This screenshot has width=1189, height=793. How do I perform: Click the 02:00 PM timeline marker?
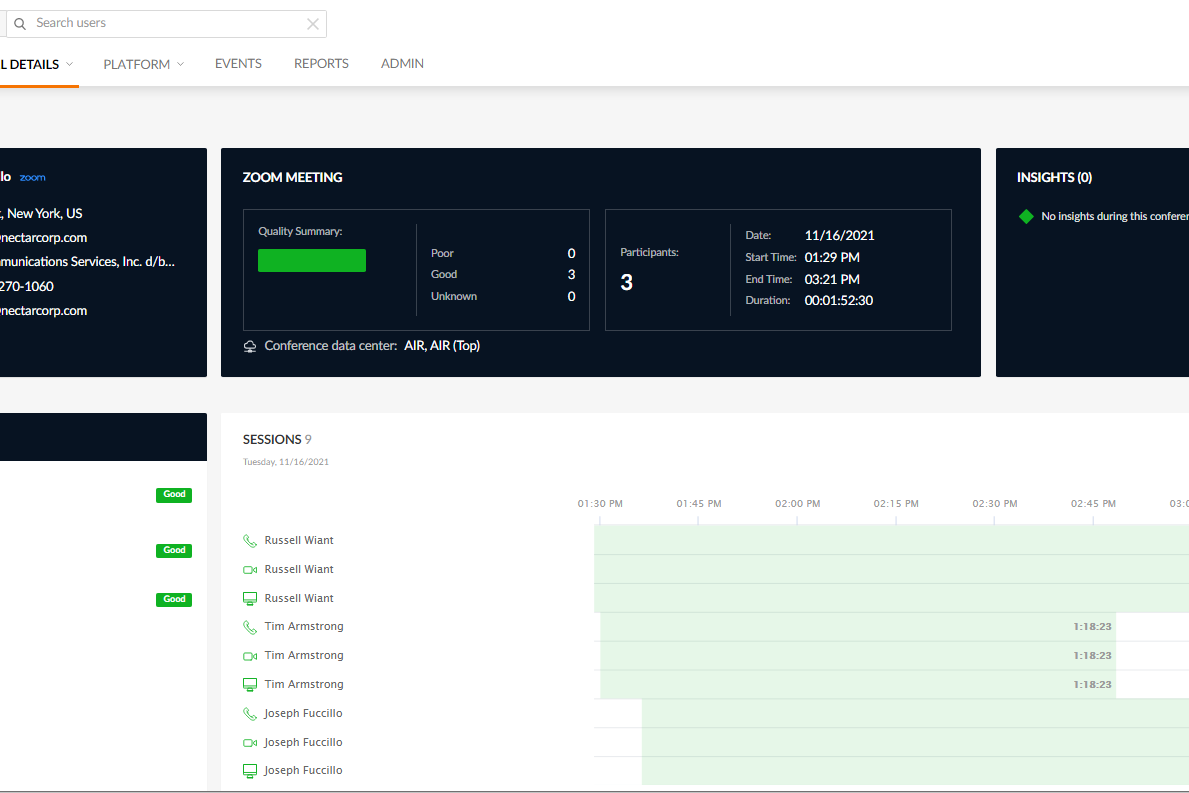[797, 503]
